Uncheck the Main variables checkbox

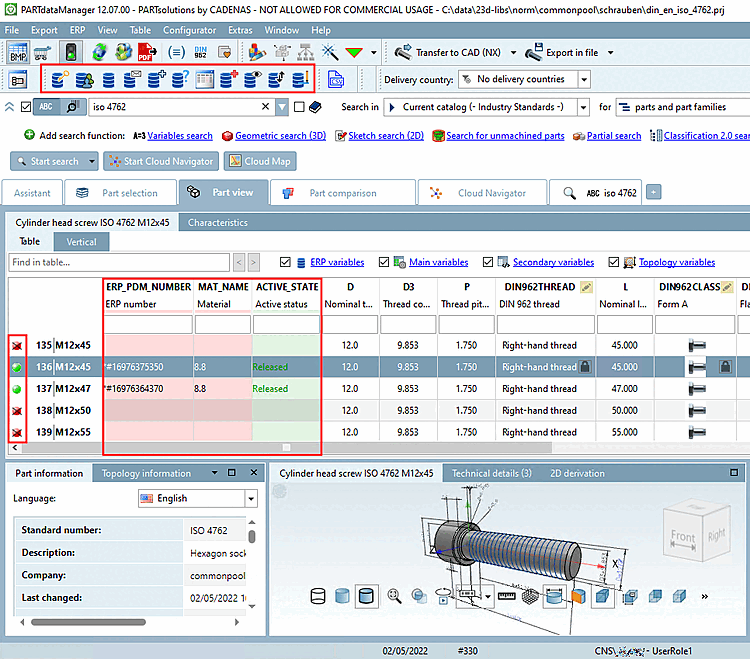tap(385, 262)
